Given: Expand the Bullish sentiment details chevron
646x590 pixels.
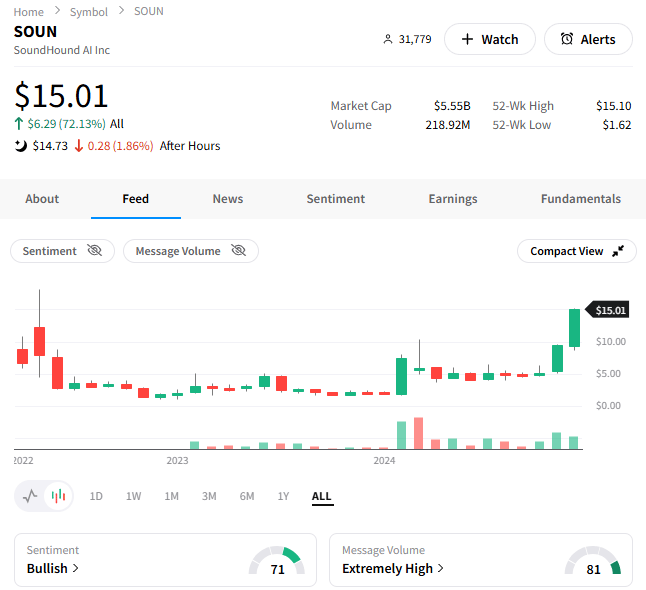Looking at the screenshot, I should click(76, 568).
